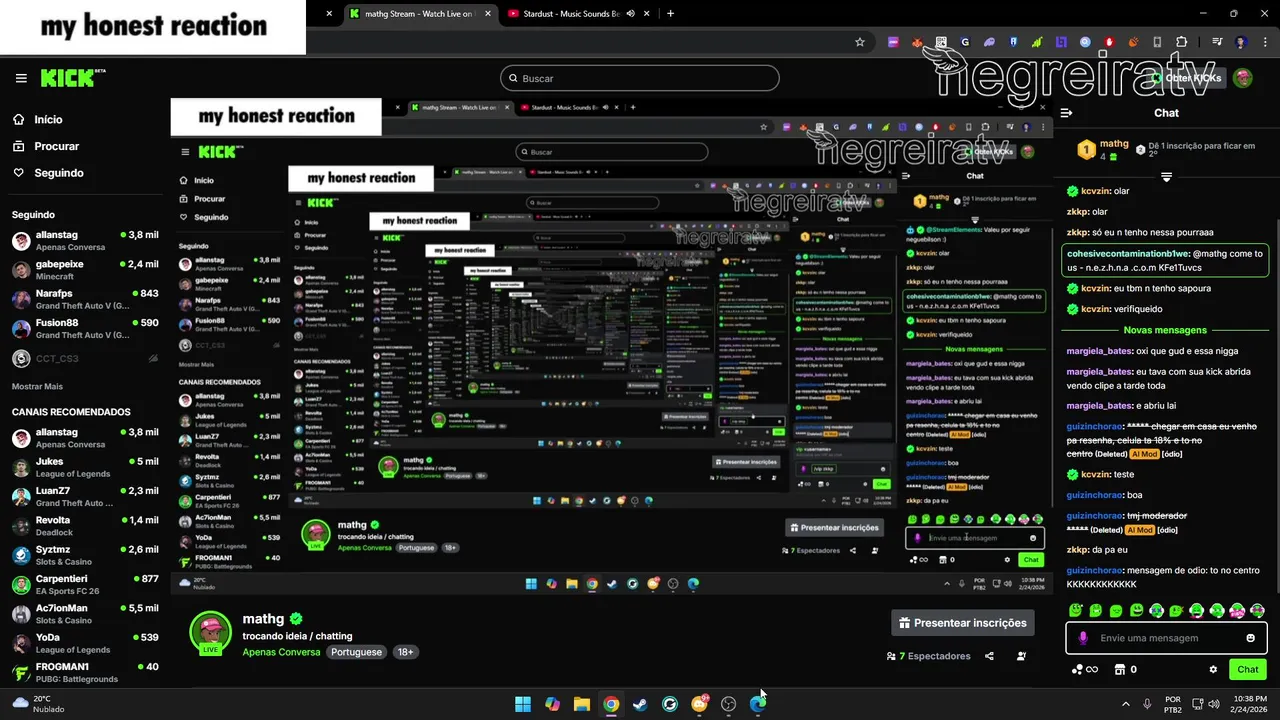Open Revolta Deadlock channel
Screen dimensions: 1280x720
tap(85, 526)
